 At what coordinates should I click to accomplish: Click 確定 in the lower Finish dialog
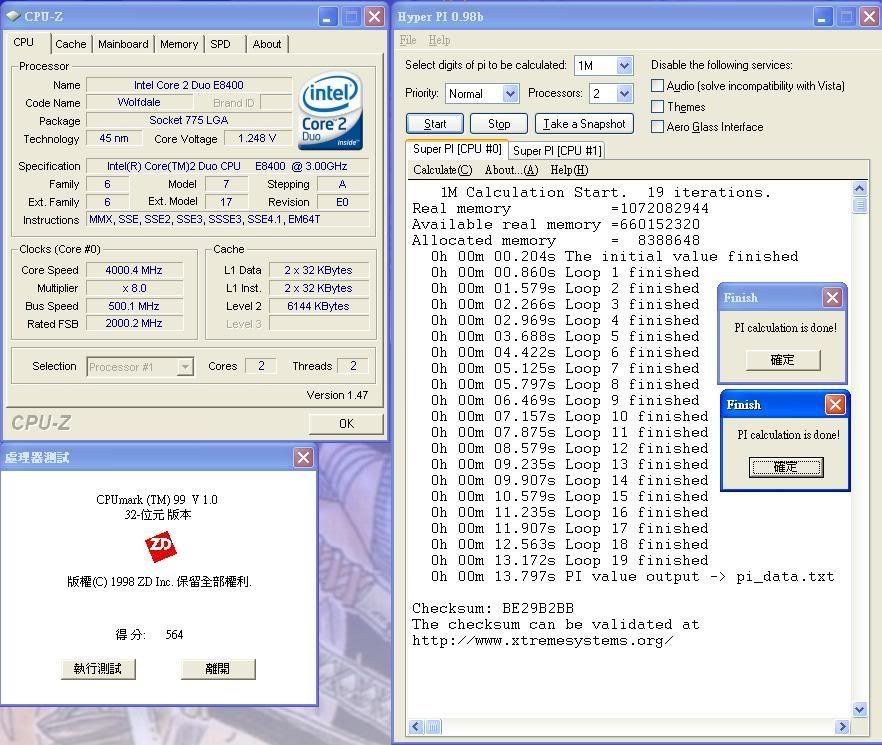coord(786,467)
